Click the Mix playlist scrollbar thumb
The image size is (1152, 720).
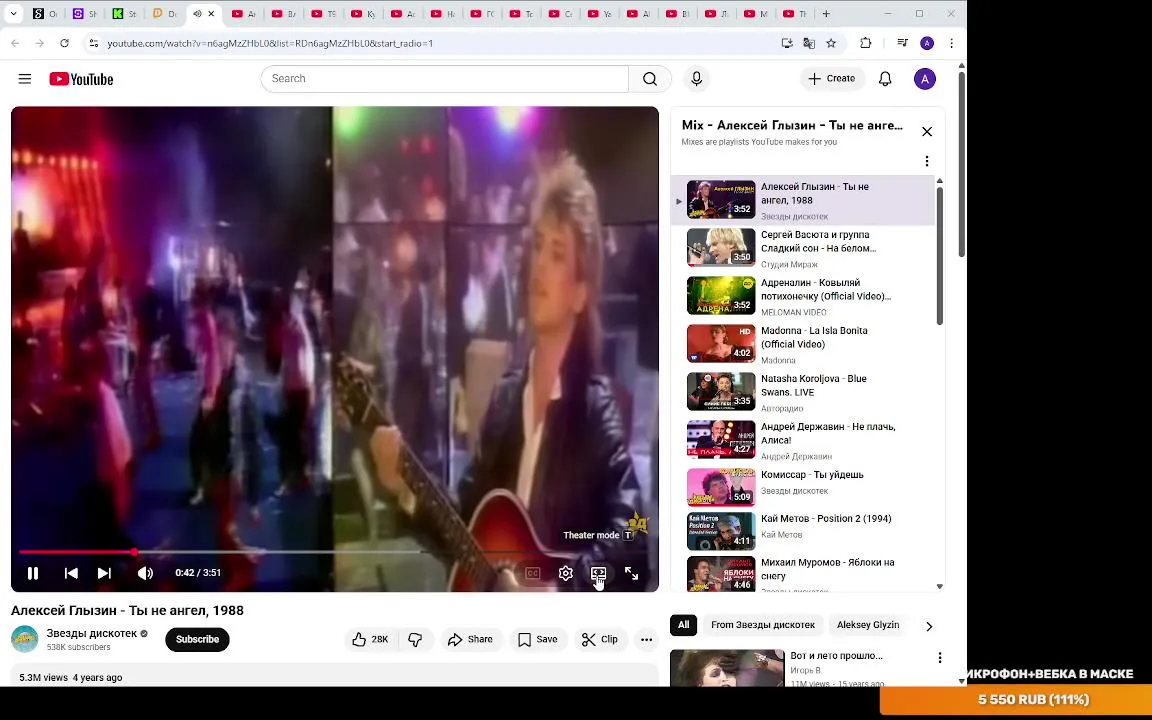tap(940, 256)
